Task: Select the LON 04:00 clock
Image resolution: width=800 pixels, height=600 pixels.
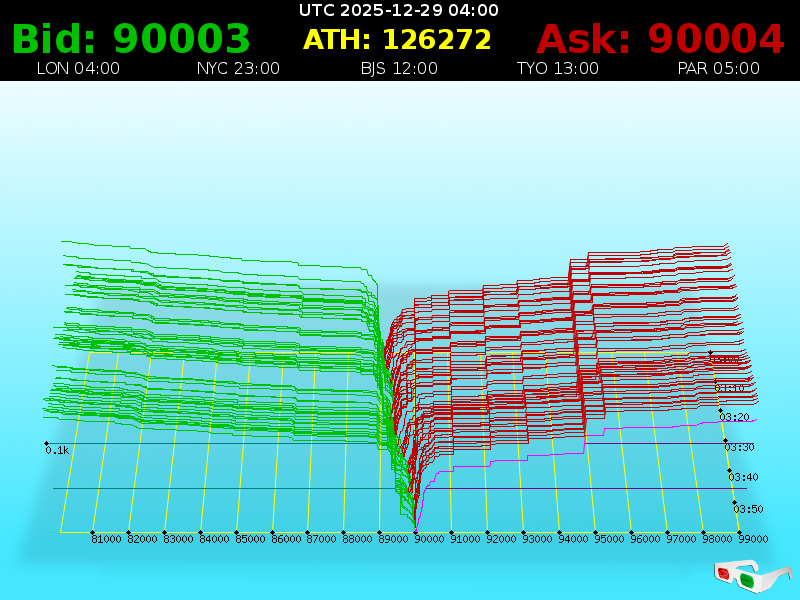Action: click(78, 69)
